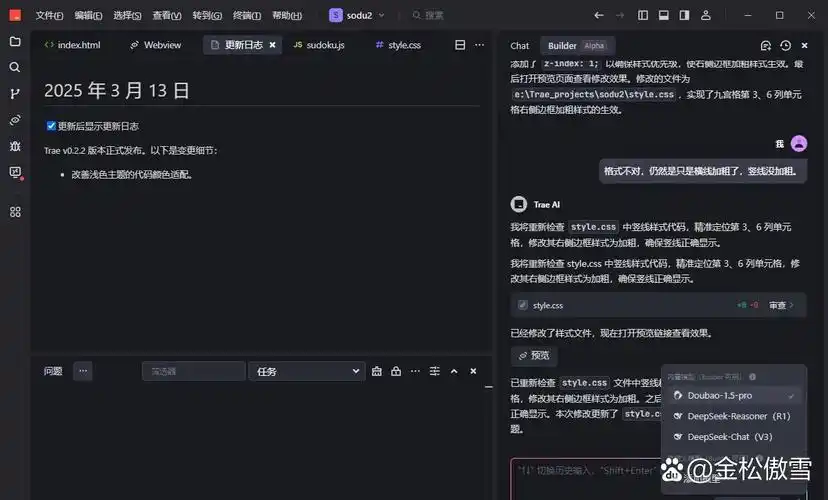Click the user avatar beside 我

tap(798, 144)
